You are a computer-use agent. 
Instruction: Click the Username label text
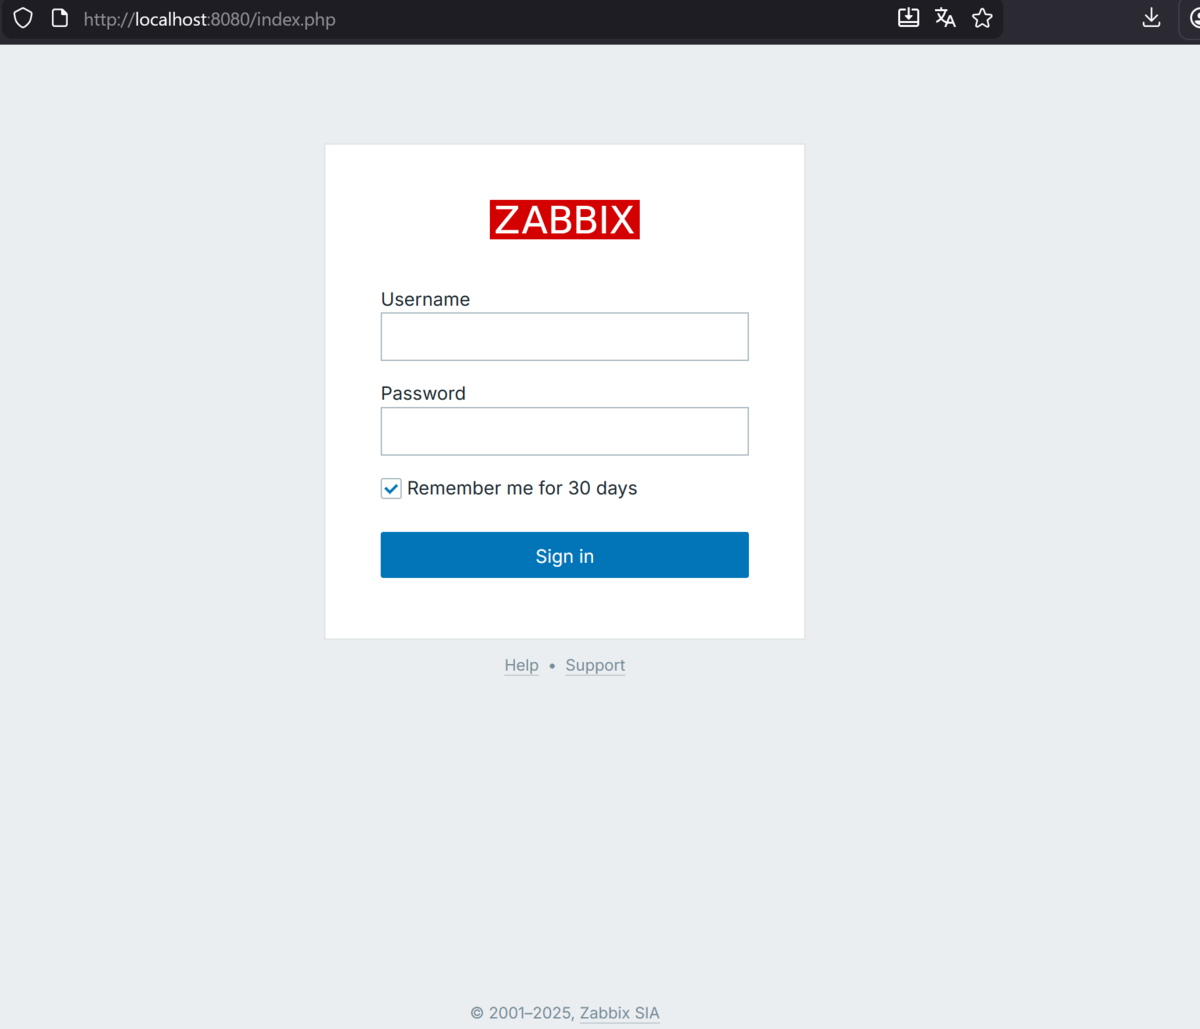click(x=425, y=299)
